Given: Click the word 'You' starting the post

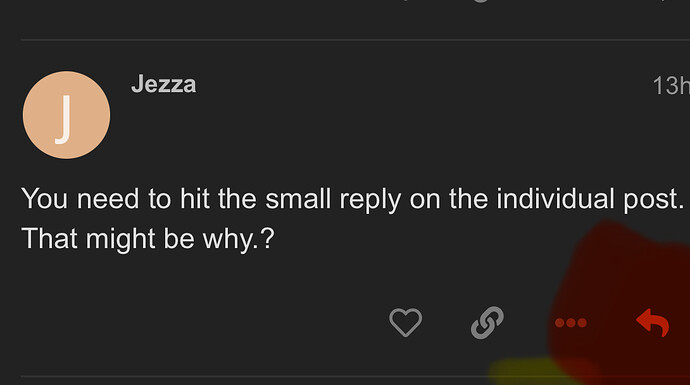Looking at the screenshot, I should [44, 198].
